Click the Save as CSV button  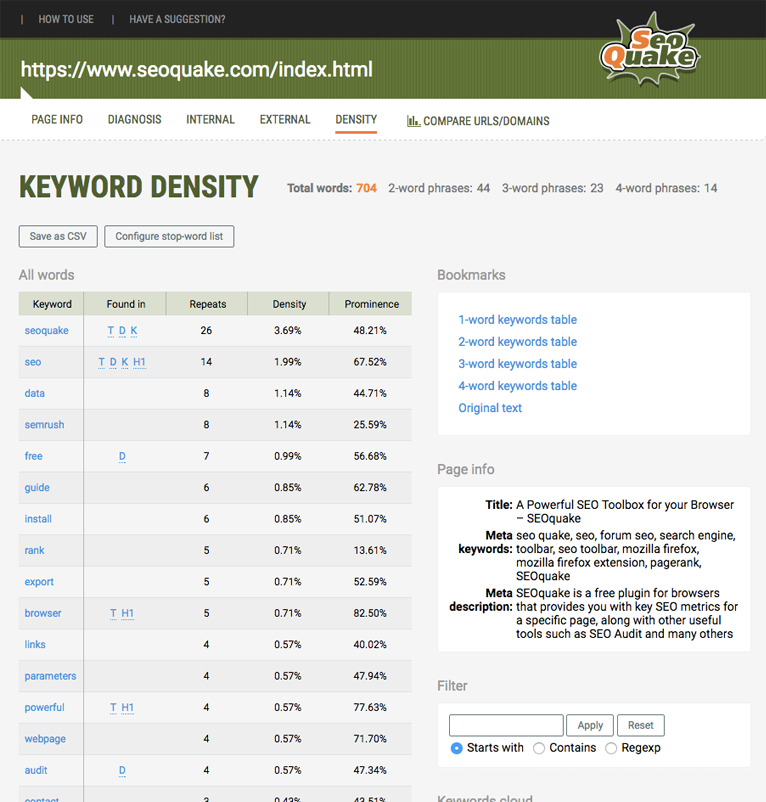pyautogui.click(x=58, y=236)
